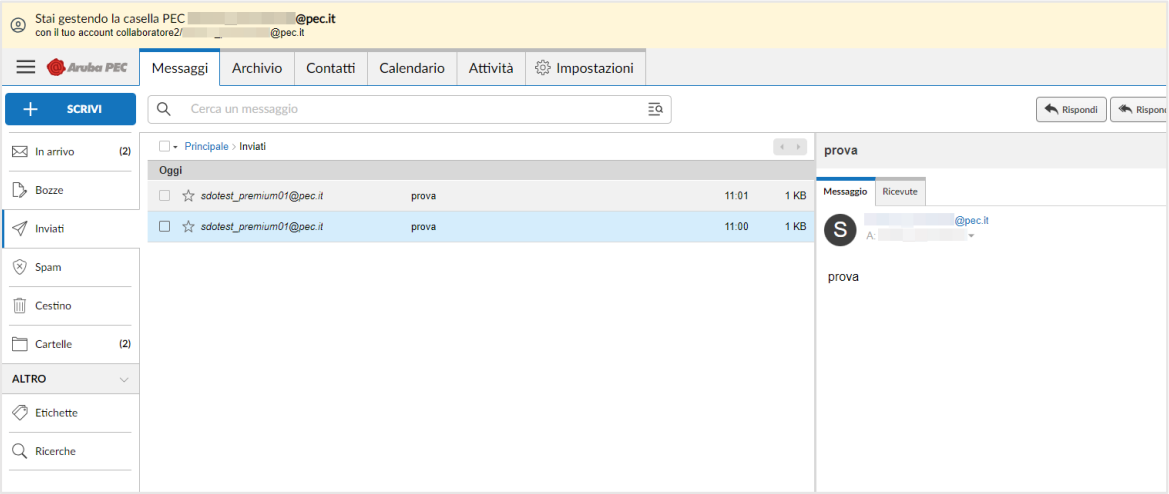Click the Cerca un messaggio field

click(410, 109)
